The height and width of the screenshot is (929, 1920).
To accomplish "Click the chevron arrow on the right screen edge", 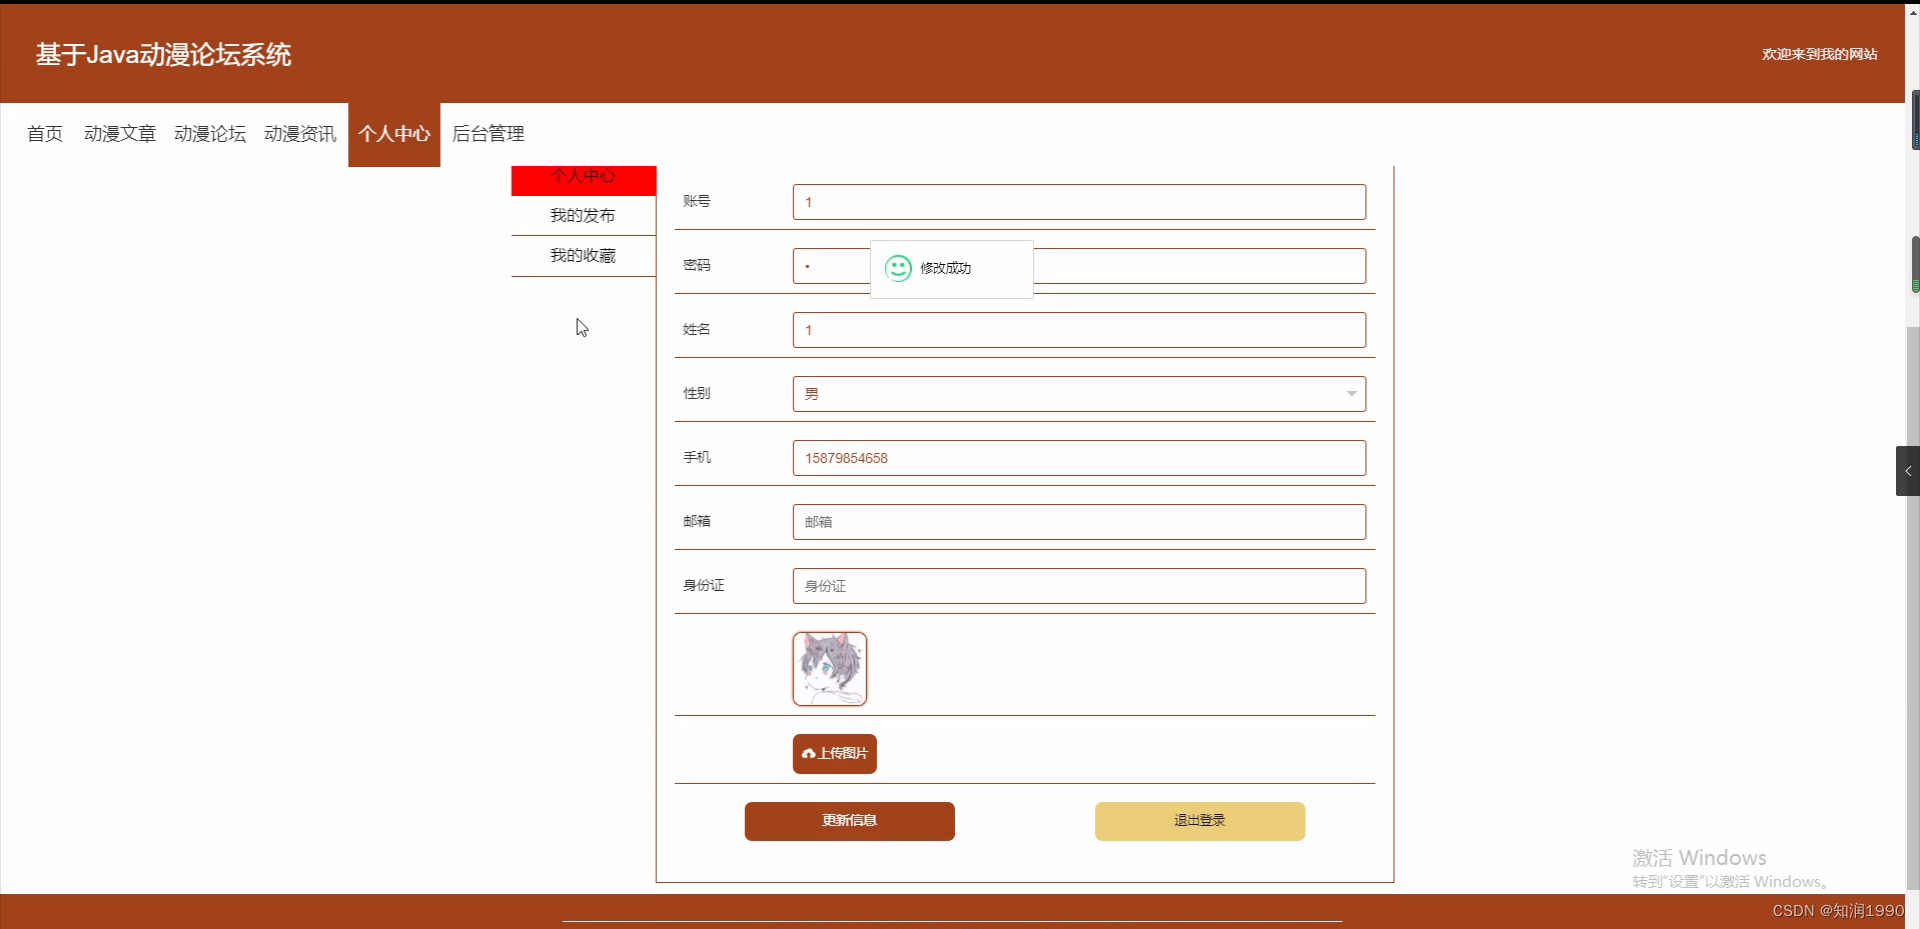I will 1908,470.
